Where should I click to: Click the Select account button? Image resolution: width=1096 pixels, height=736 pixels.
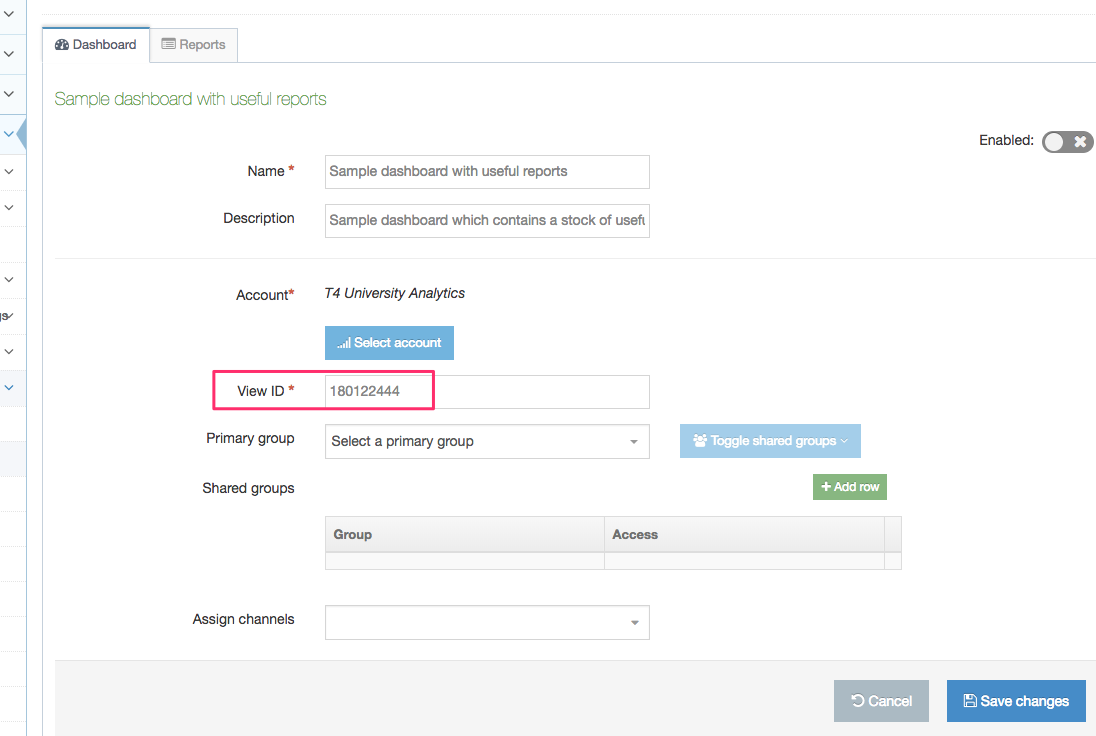[x=389, y=342]
